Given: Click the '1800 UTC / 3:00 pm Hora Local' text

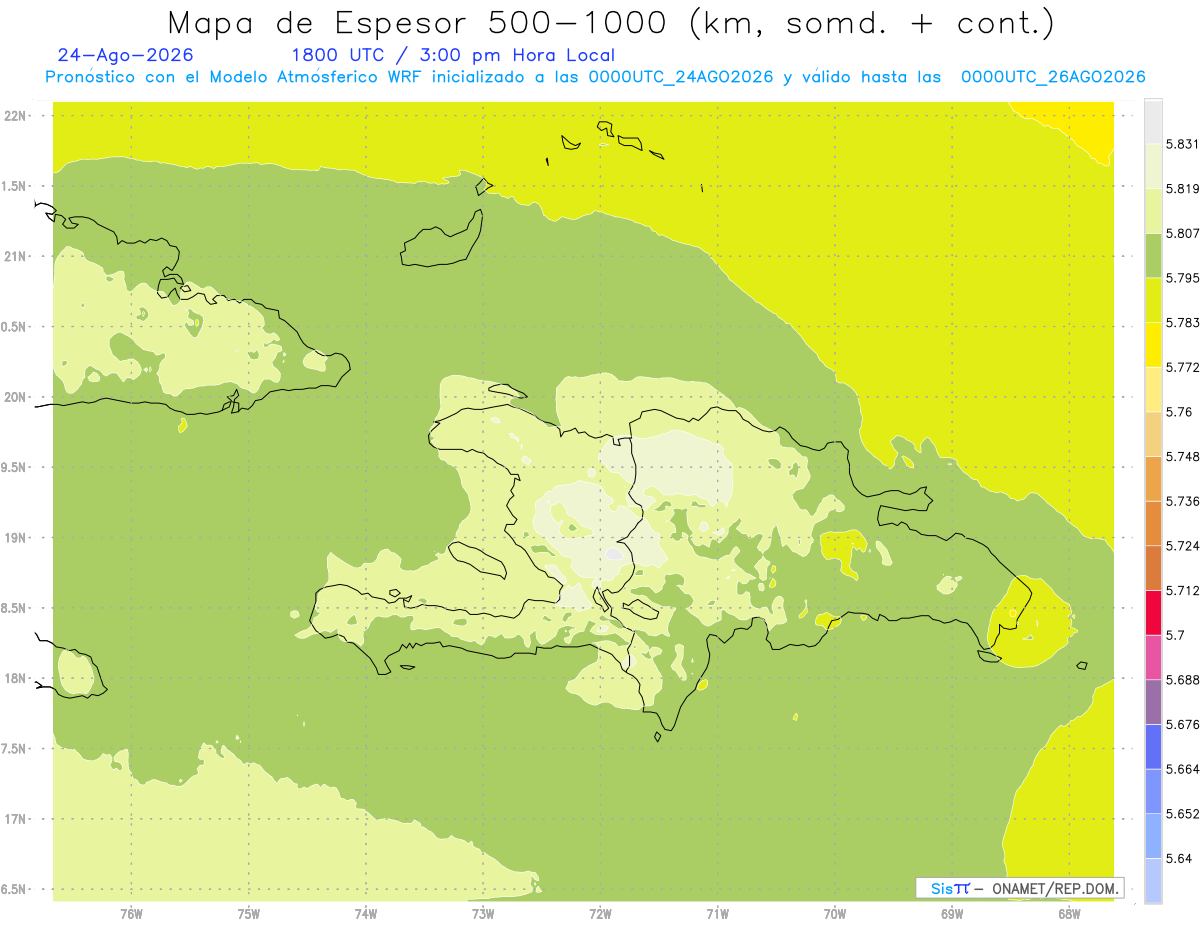Looking at the screenshot, I should (x=453, y=56).
